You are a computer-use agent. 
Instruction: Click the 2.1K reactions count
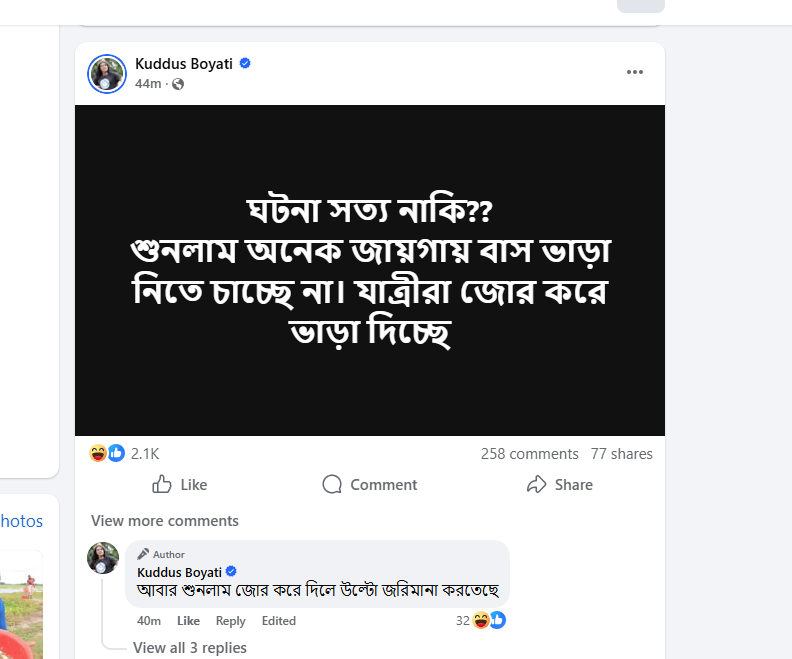(145, 454)
